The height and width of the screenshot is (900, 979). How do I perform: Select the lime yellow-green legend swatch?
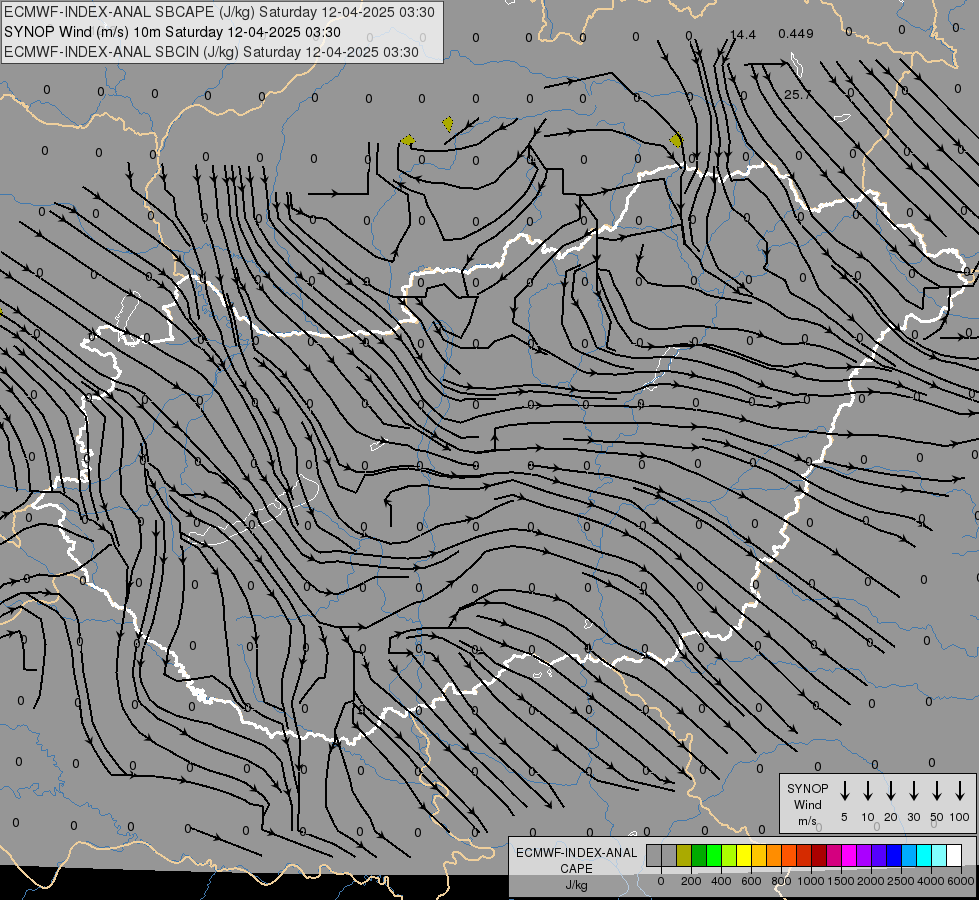pos(729,855)
